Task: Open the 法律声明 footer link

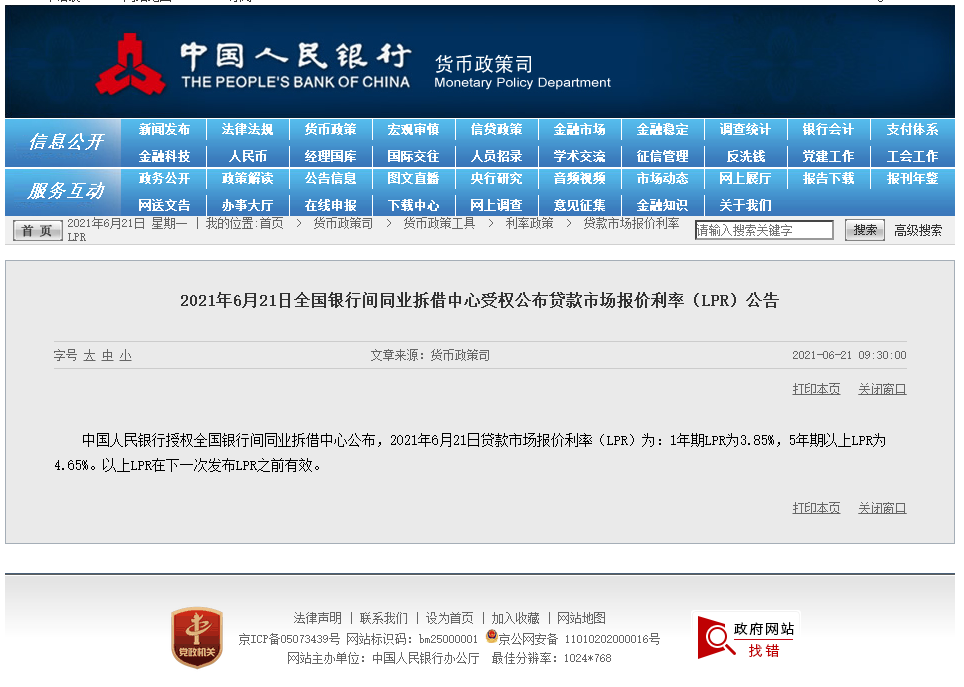Action: (x=317, y=618)
